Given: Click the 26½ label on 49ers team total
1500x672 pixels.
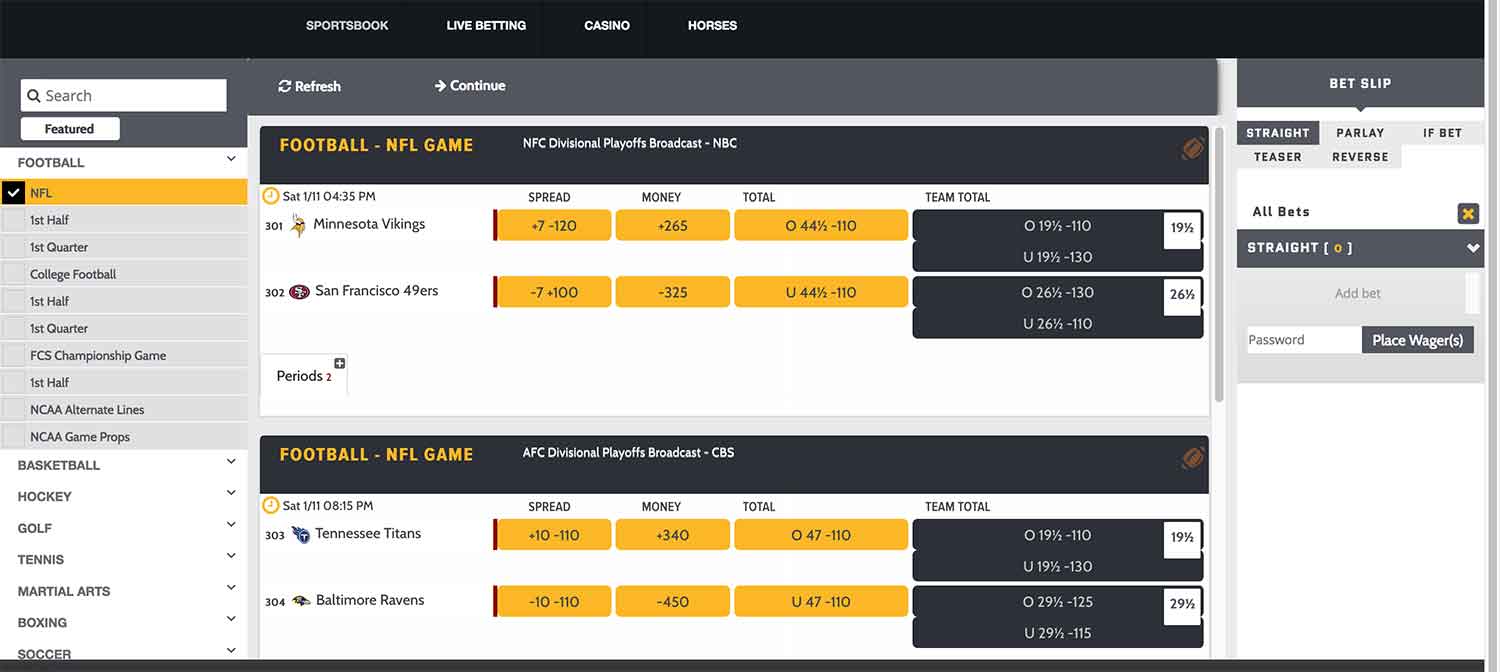Looking at the screenshot, I should (1182, 294).
